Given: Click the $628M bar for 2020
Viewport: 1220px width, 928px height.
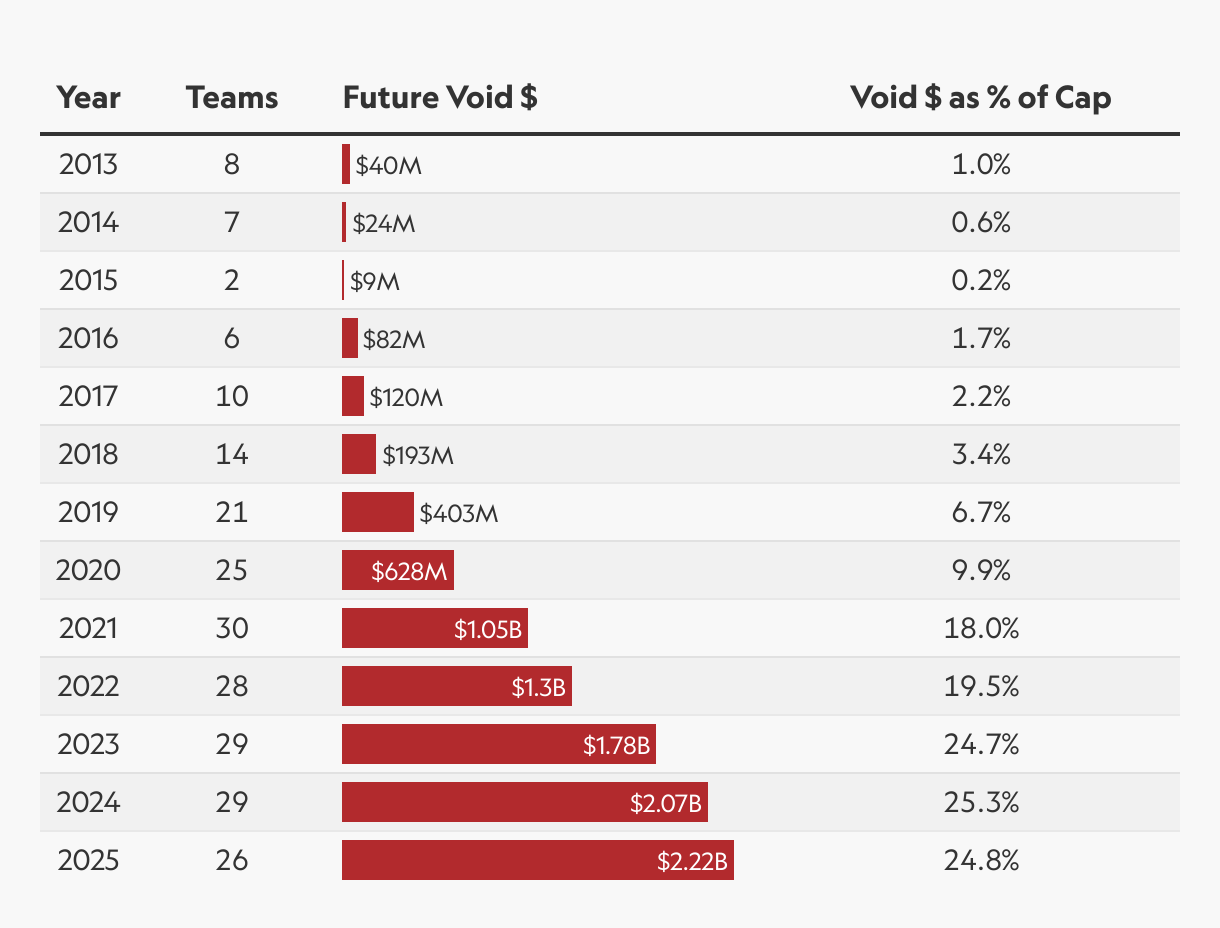Looking at the screenshot, I should (397, 570).
